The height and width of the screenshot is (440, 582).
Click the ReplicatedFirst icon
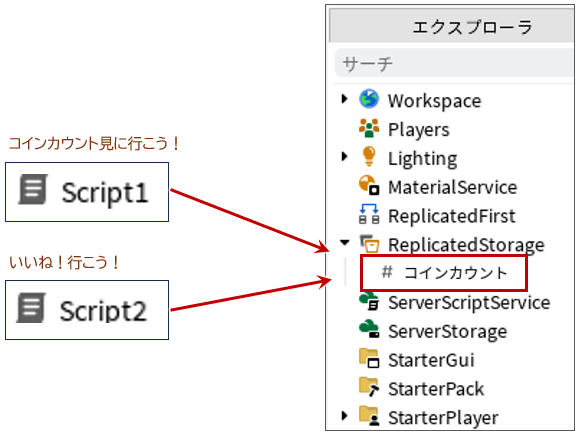click(369, 214)
